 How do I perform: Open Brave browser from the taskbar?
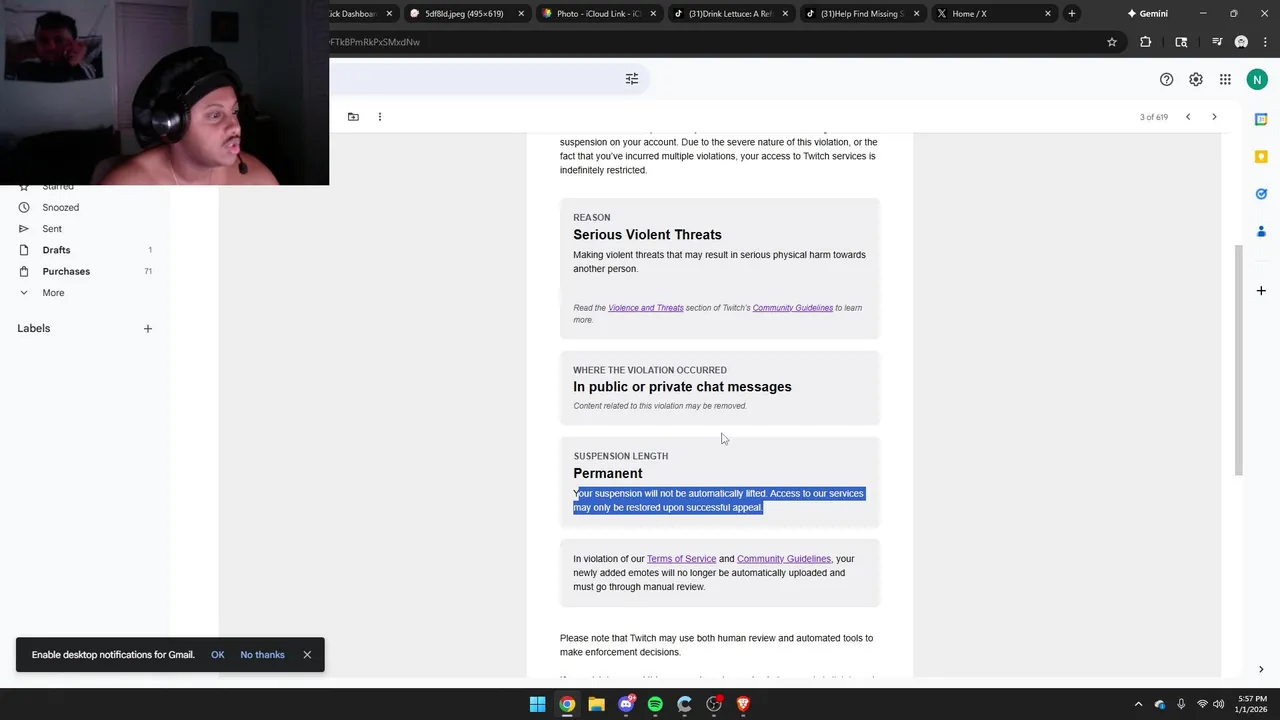click(743, 704)
